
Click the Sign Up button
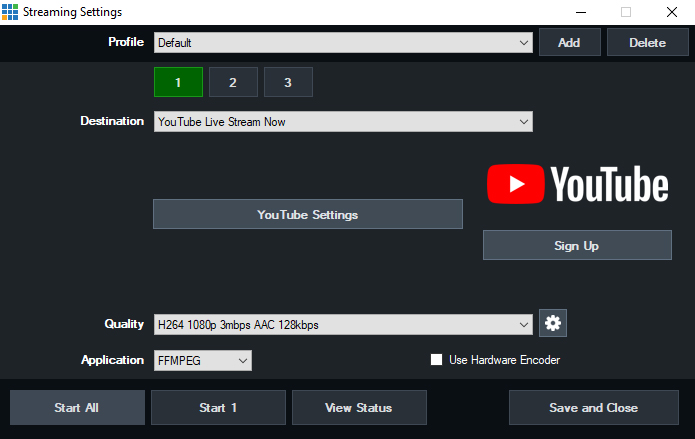(x=576, y=245)
